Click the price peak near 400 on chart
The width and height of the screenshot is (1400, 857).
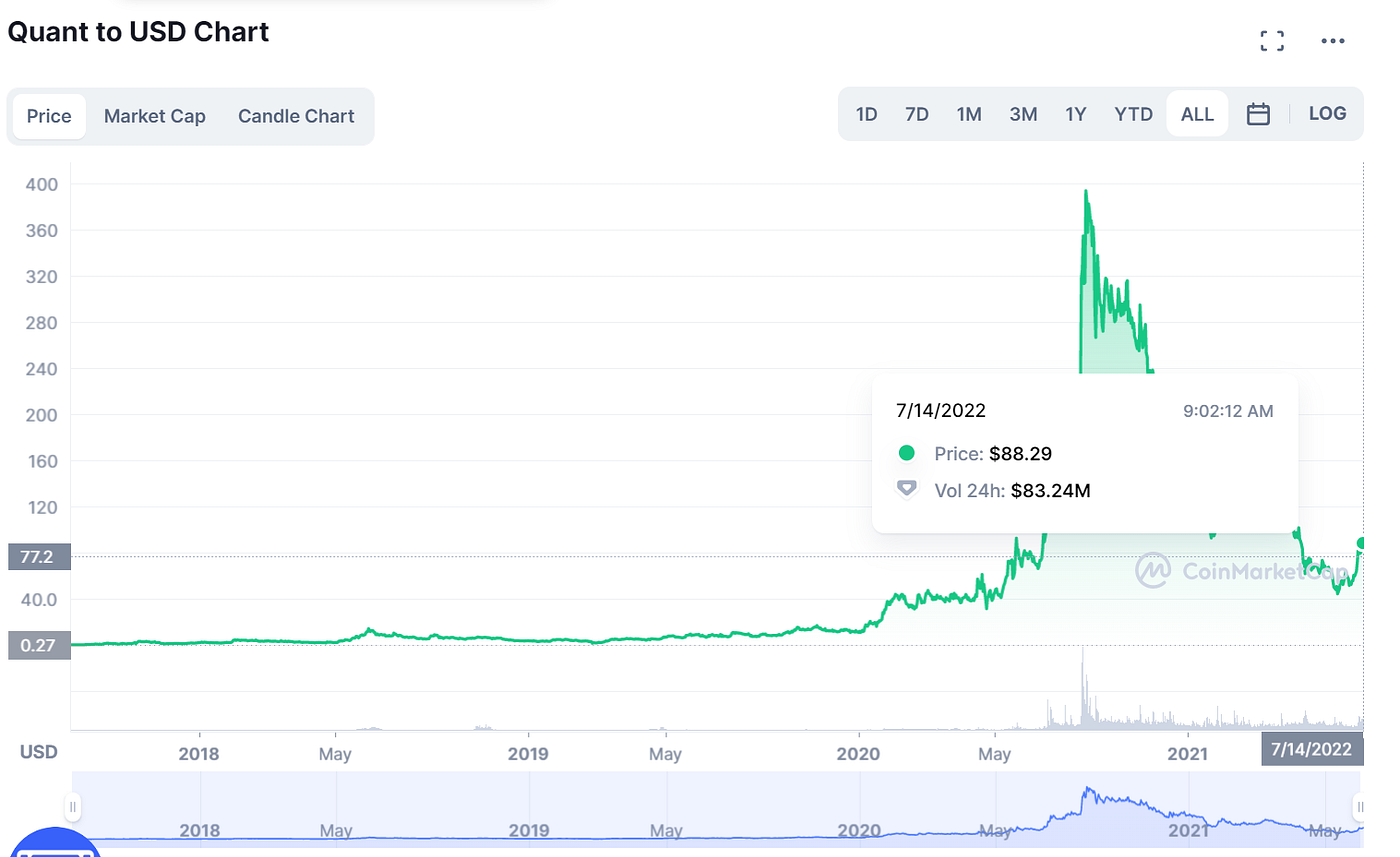coord(1086,192)
